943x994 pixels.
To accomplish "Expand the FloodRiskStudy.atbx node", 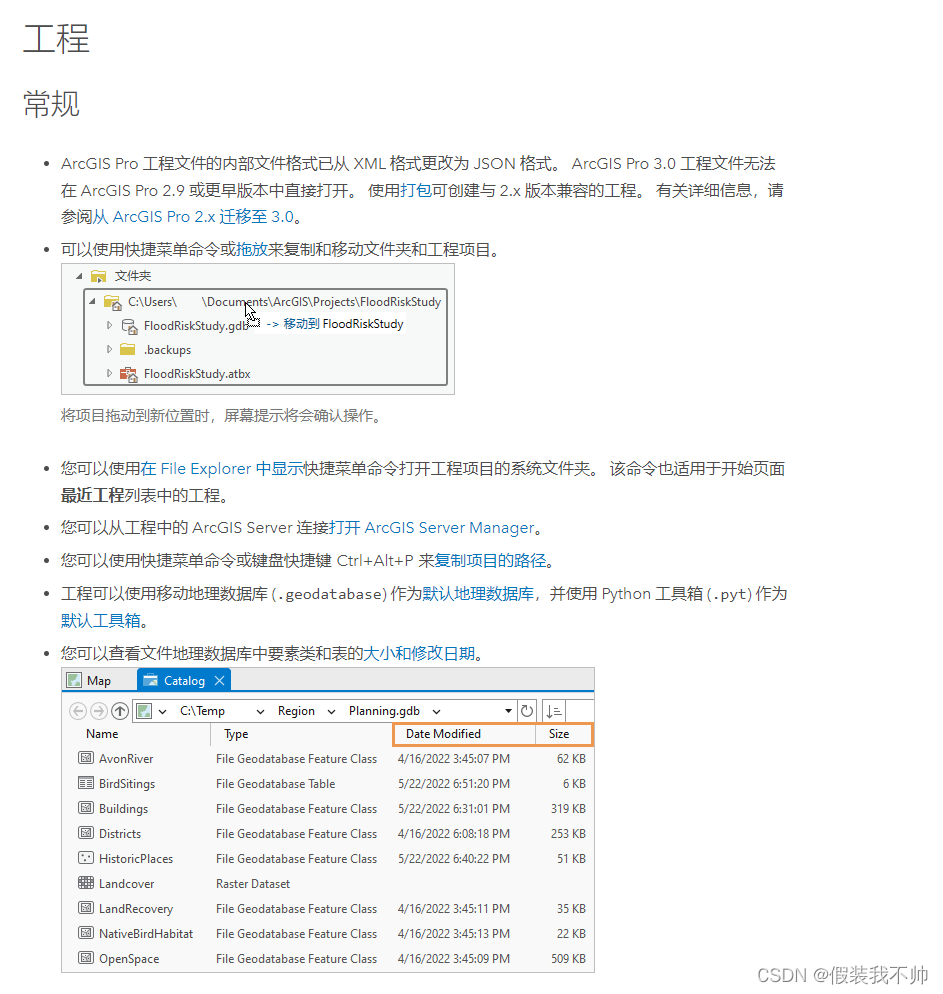I will pos(110,373).
